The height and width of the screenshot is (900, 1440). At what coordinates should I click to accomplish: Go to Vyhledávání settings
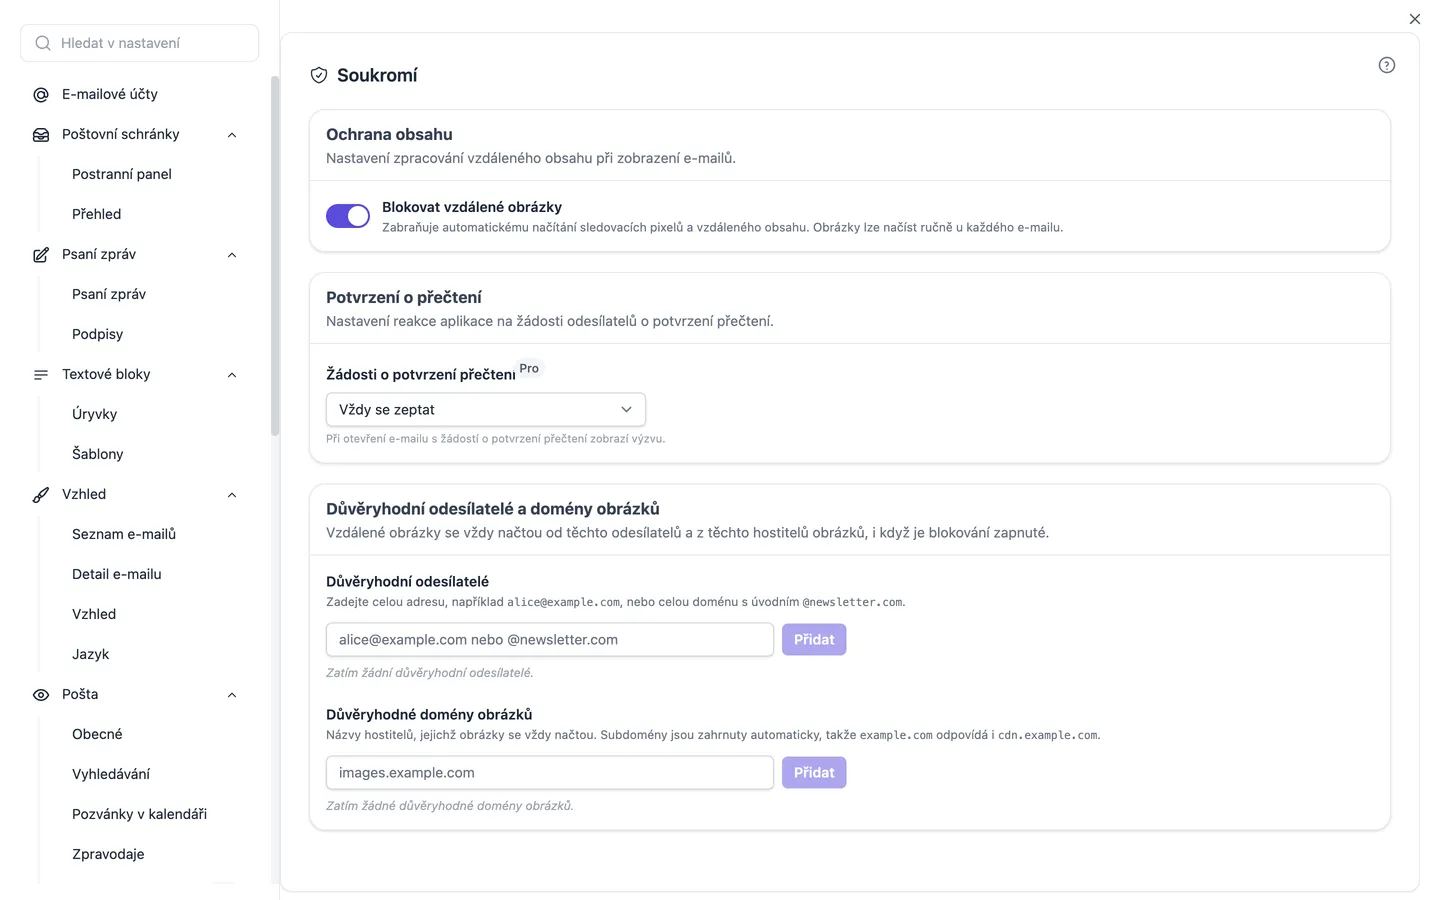[x=111, y=774]
